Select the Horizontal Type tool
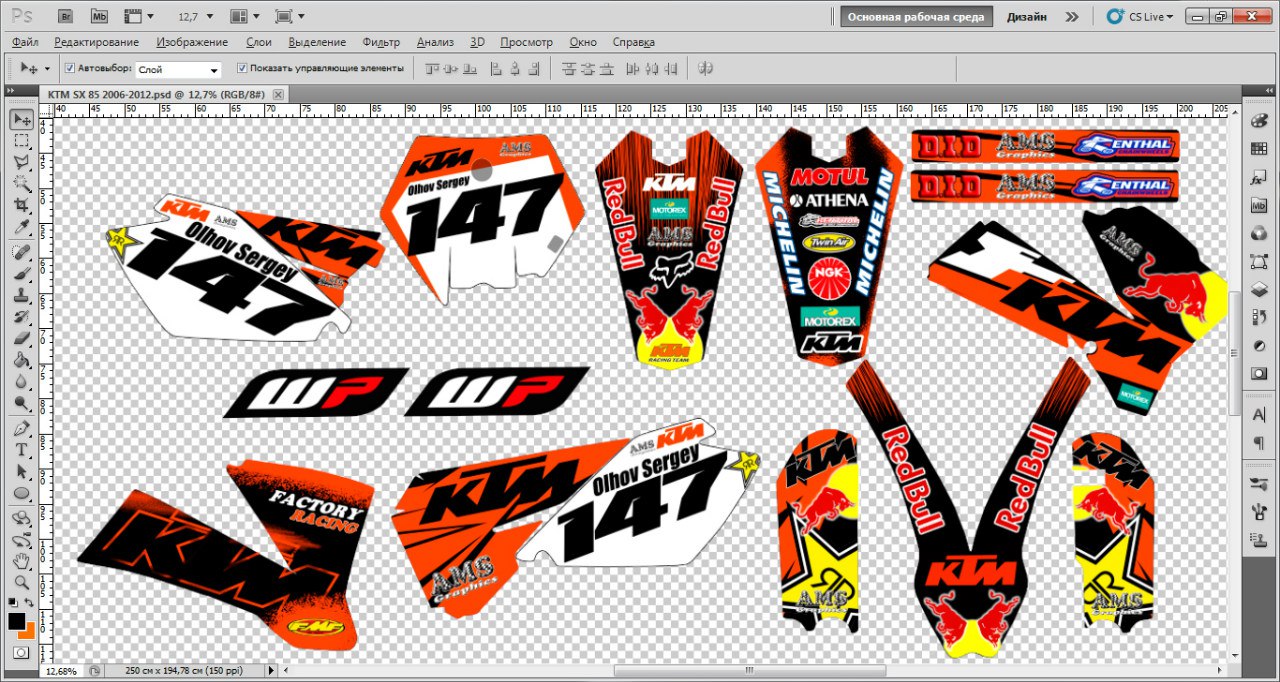The height and width of the screenshot is (682, 1280). [x=21, y=450]
